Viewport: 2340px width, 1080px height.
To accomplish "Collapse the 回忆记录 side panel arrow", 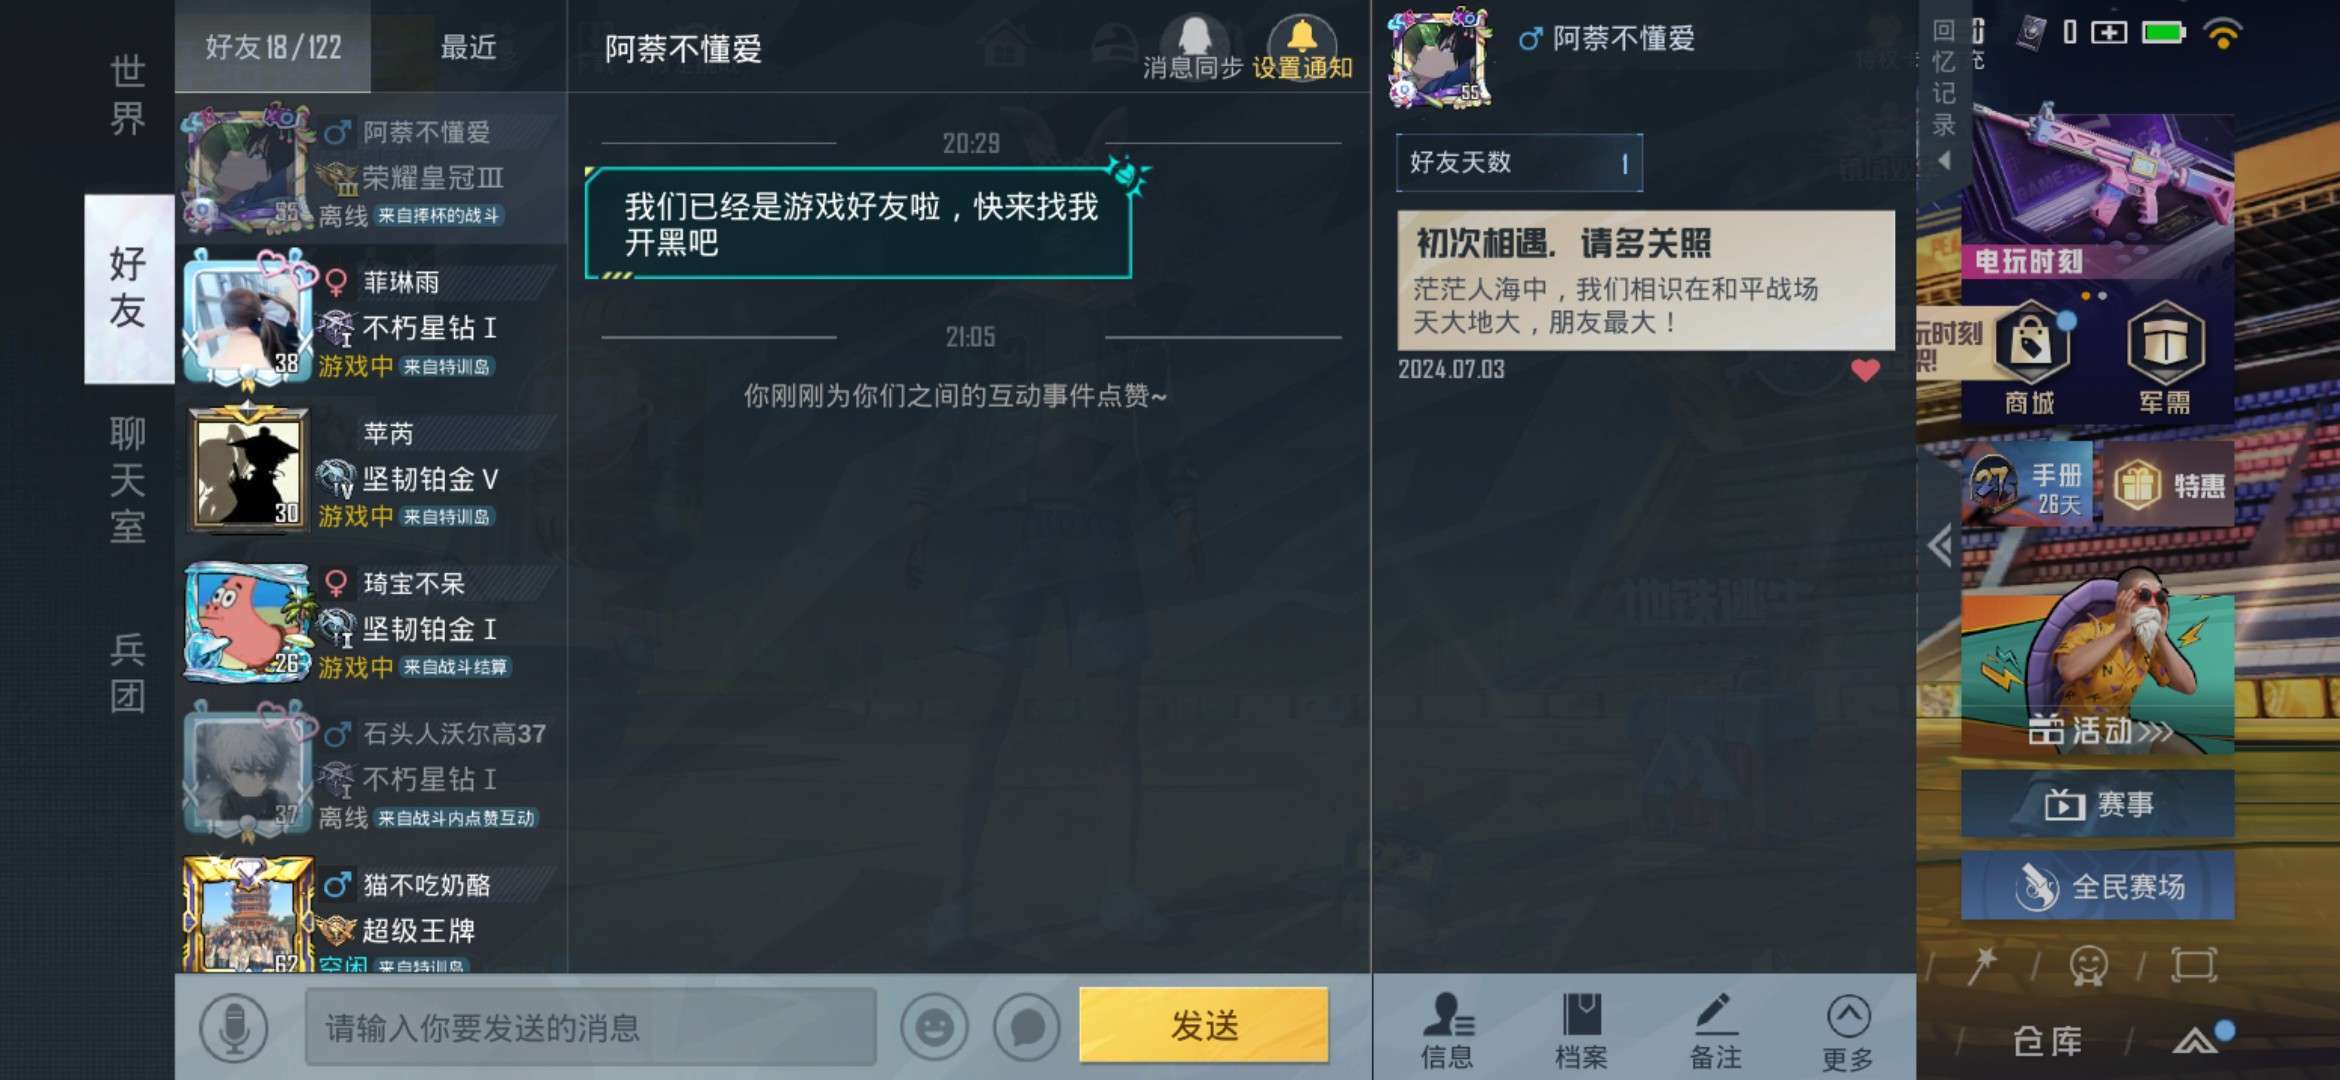I will pyautogui.click(x=1944, y=160).
